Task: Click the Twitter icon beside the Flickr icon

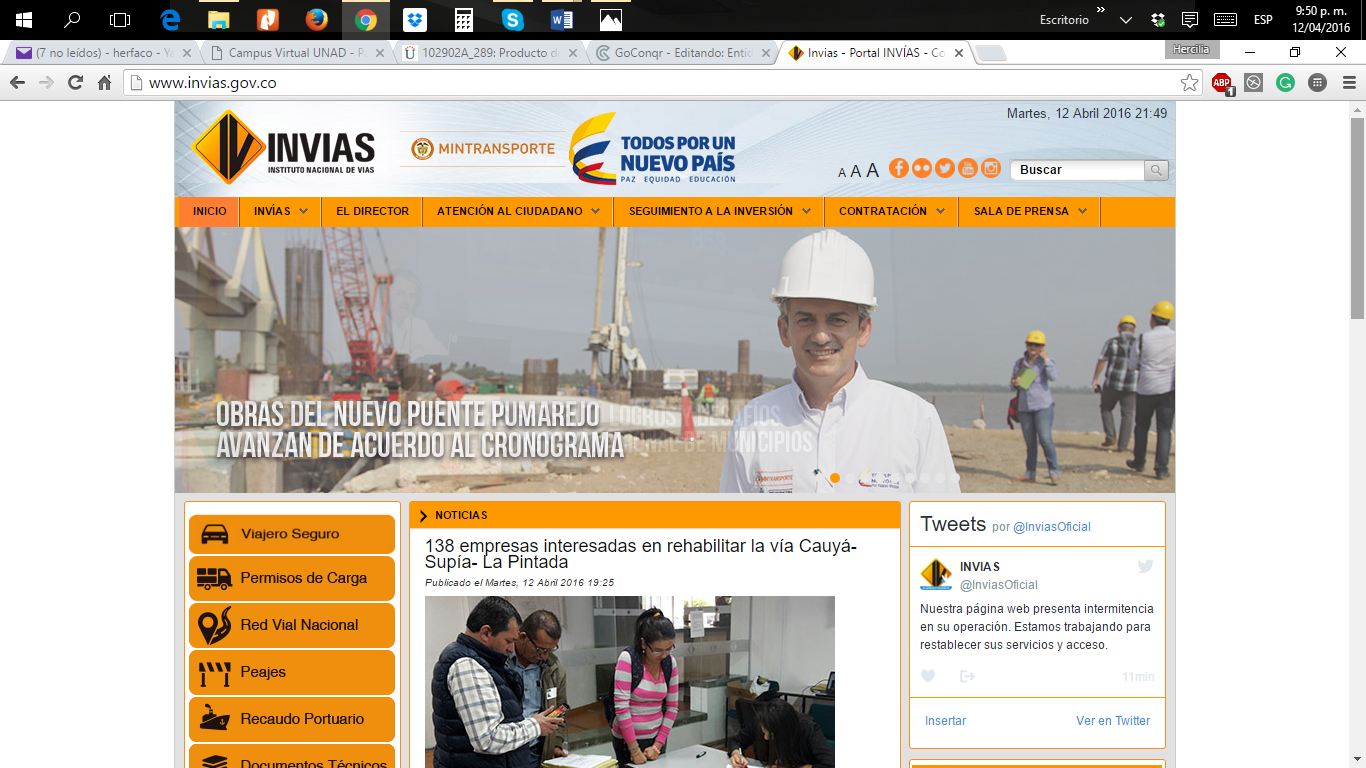Action: pos(945,168)
